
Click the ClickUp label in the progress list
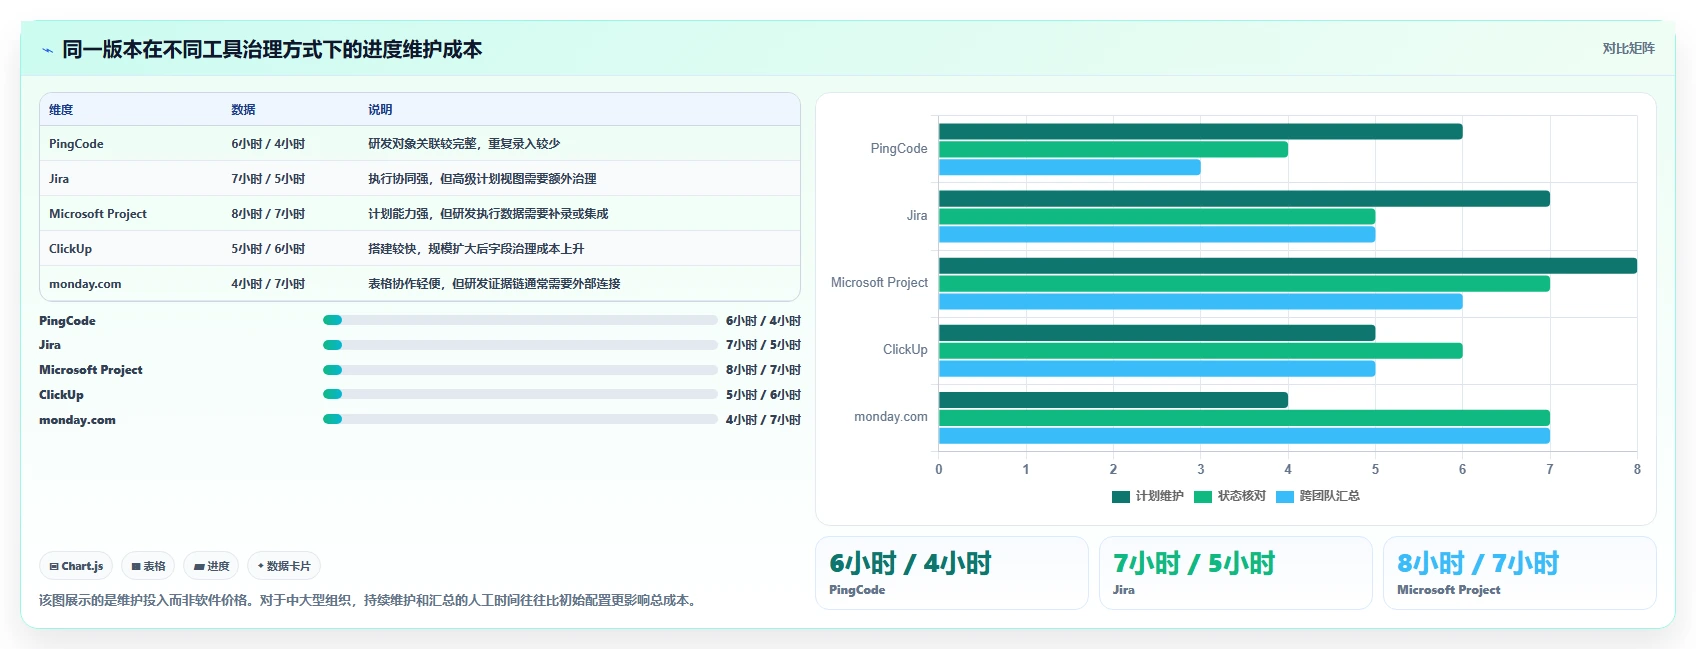[61, 395]
